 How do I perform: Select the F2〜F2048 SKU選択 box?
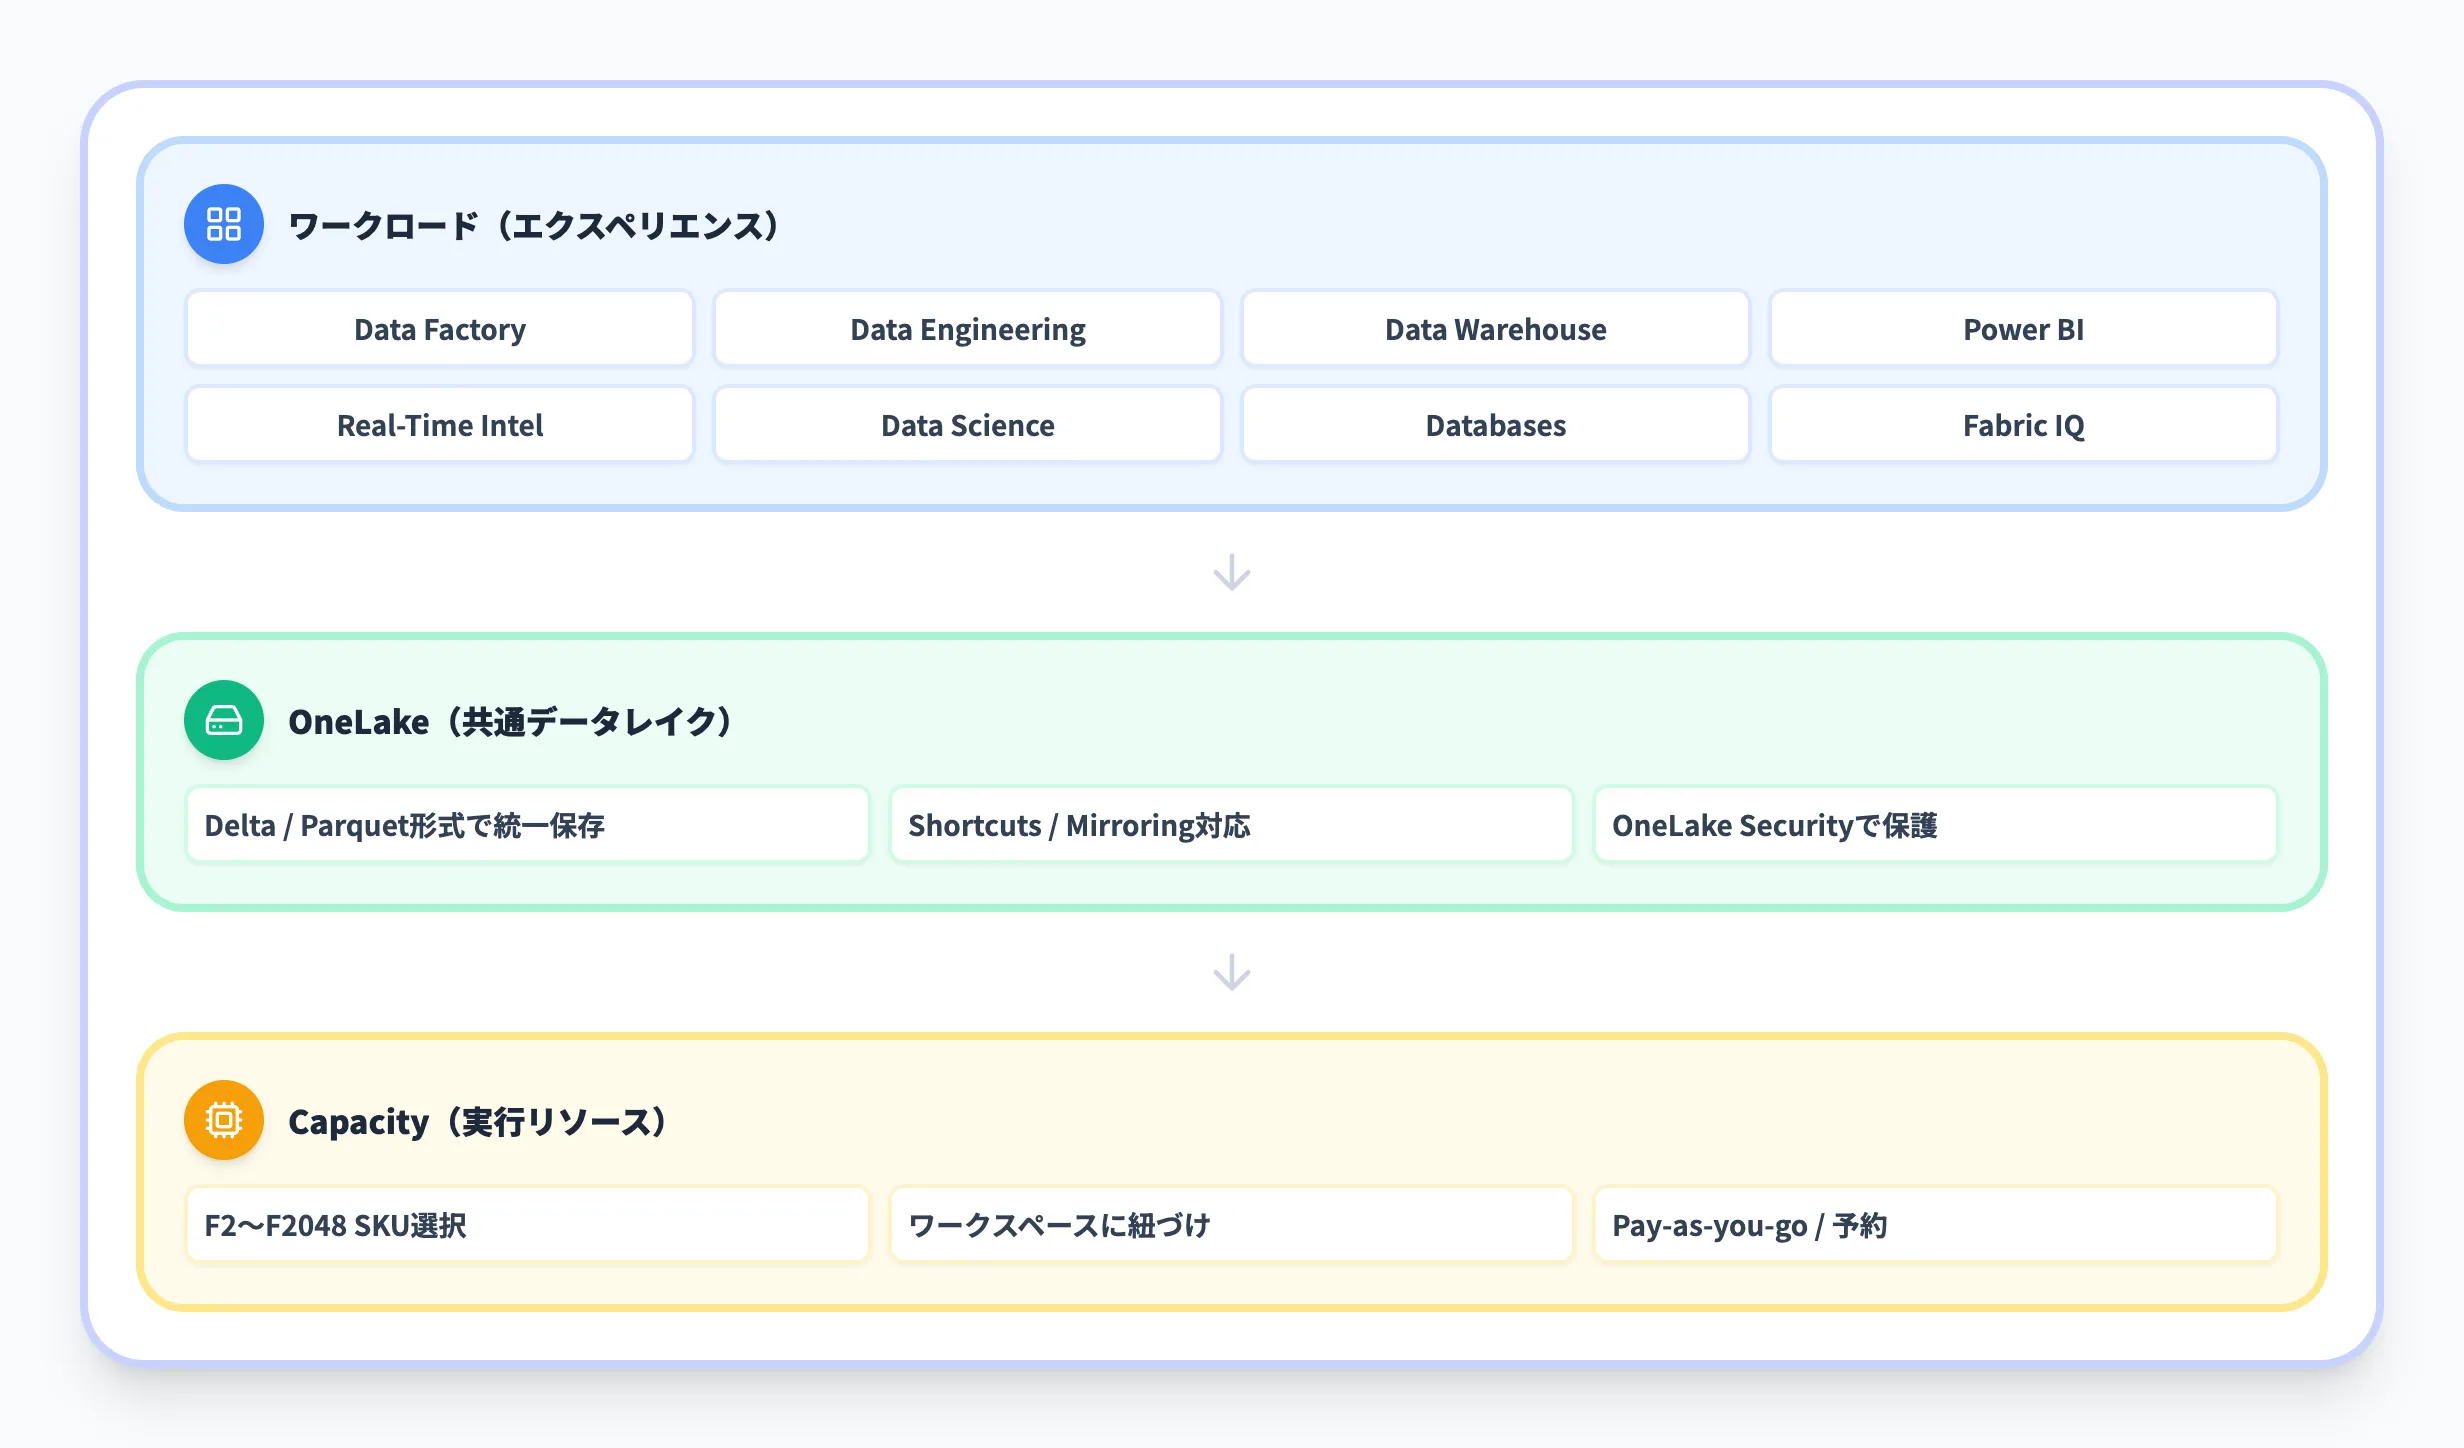pos(528,1224)
